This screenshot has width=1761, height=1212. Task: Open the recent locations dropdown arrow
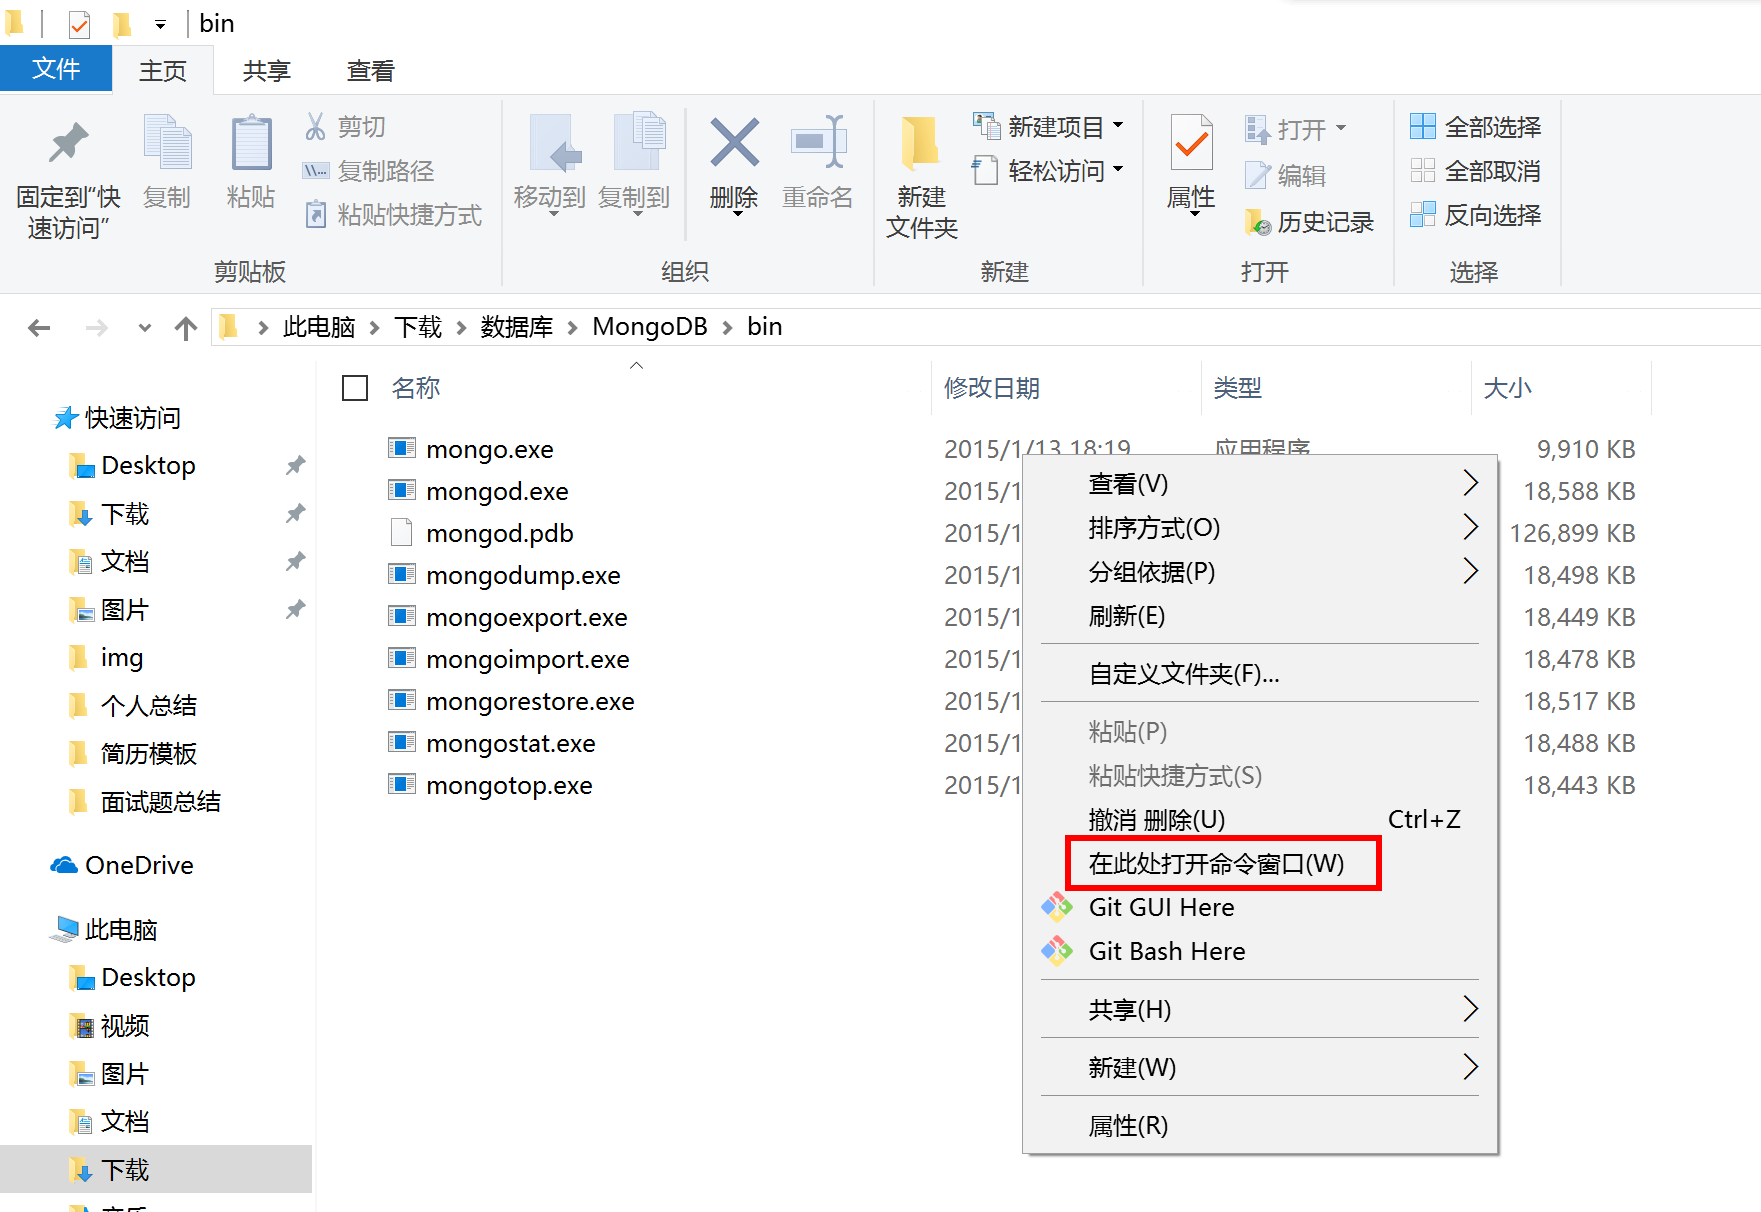point(145,328)
